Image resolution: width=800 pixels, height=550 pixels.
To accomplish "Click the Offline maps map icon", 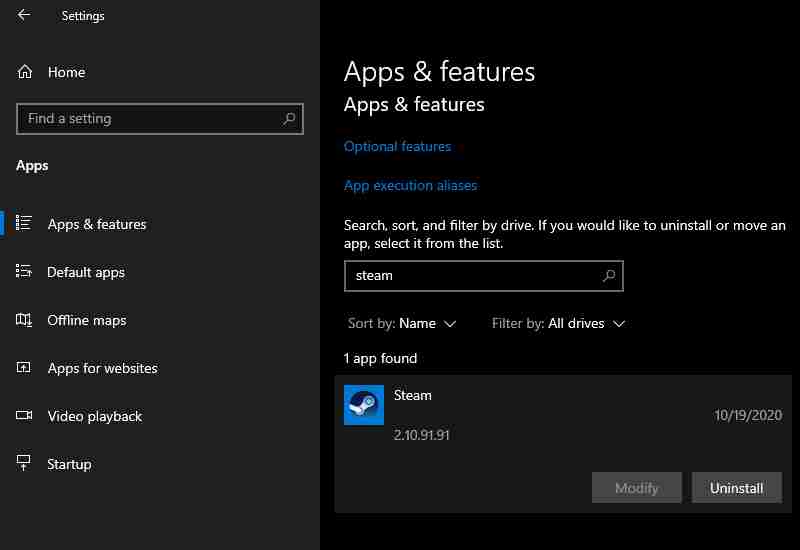I will [x=23, y=320].
